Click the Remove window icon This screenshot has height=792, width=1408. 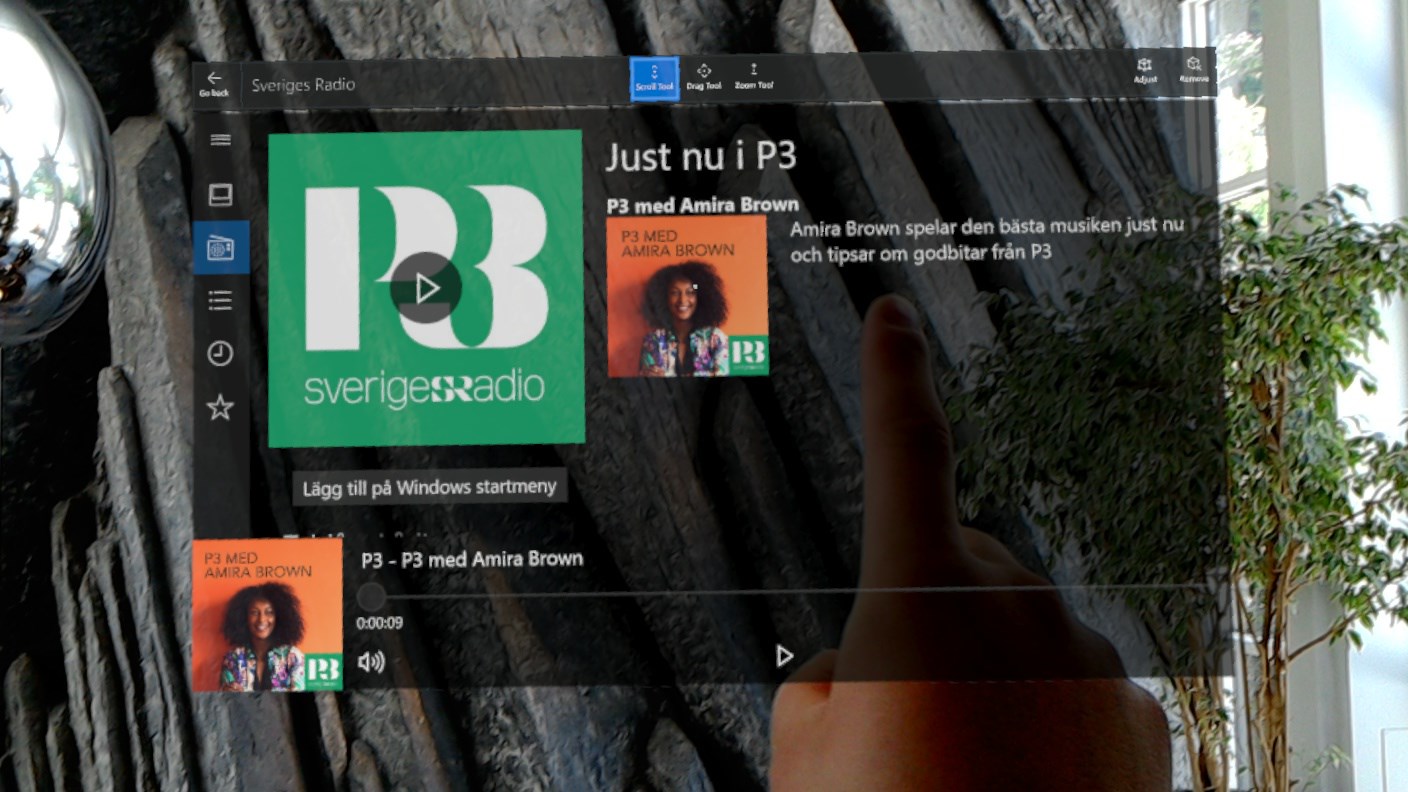(x=1193, y=70)
